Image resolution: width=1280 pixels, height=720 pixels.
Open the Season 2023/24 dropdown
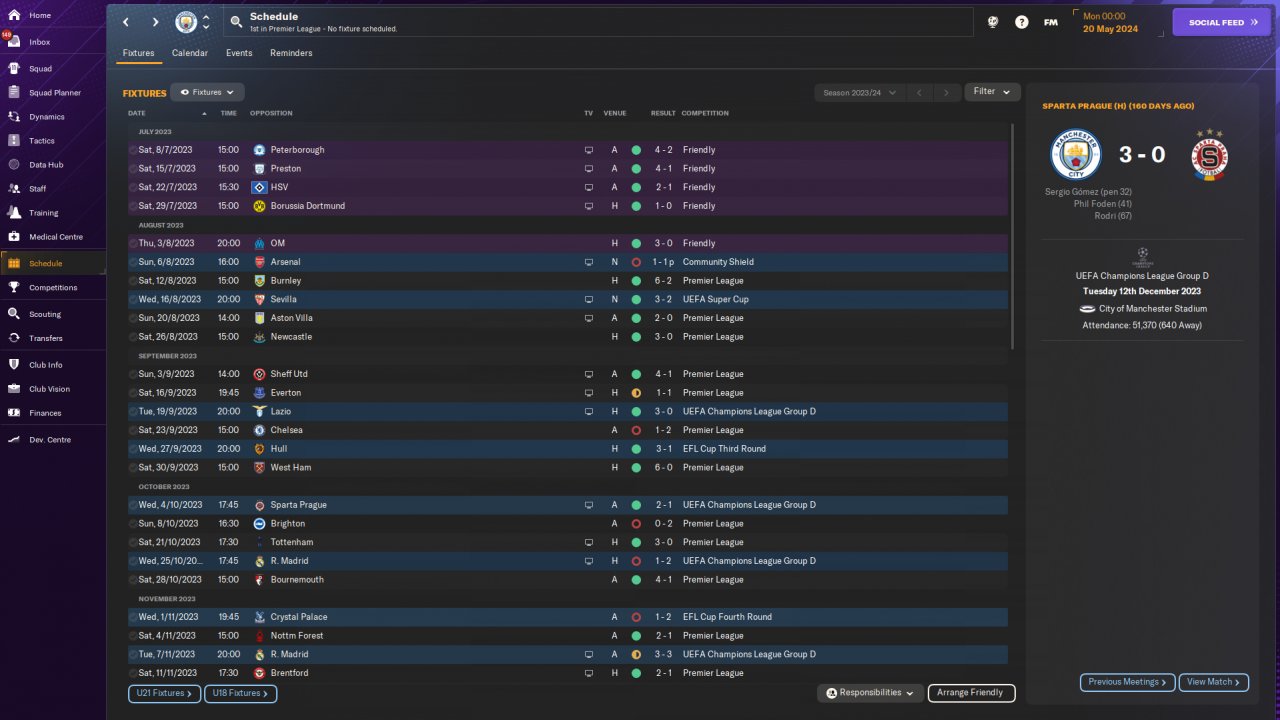[x=859, y=93]
